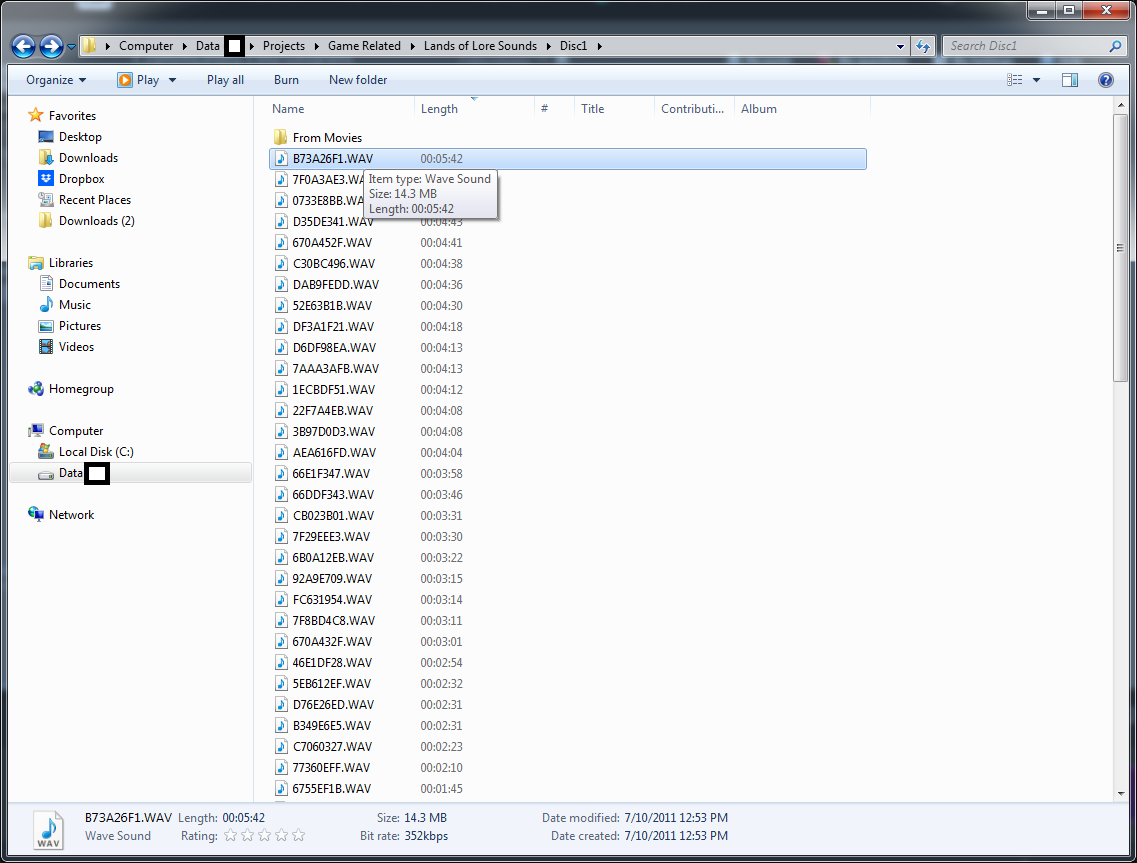1137x863 pixels.
Task: Click the scrollbar down arrow
Action: click(1120, 793)
